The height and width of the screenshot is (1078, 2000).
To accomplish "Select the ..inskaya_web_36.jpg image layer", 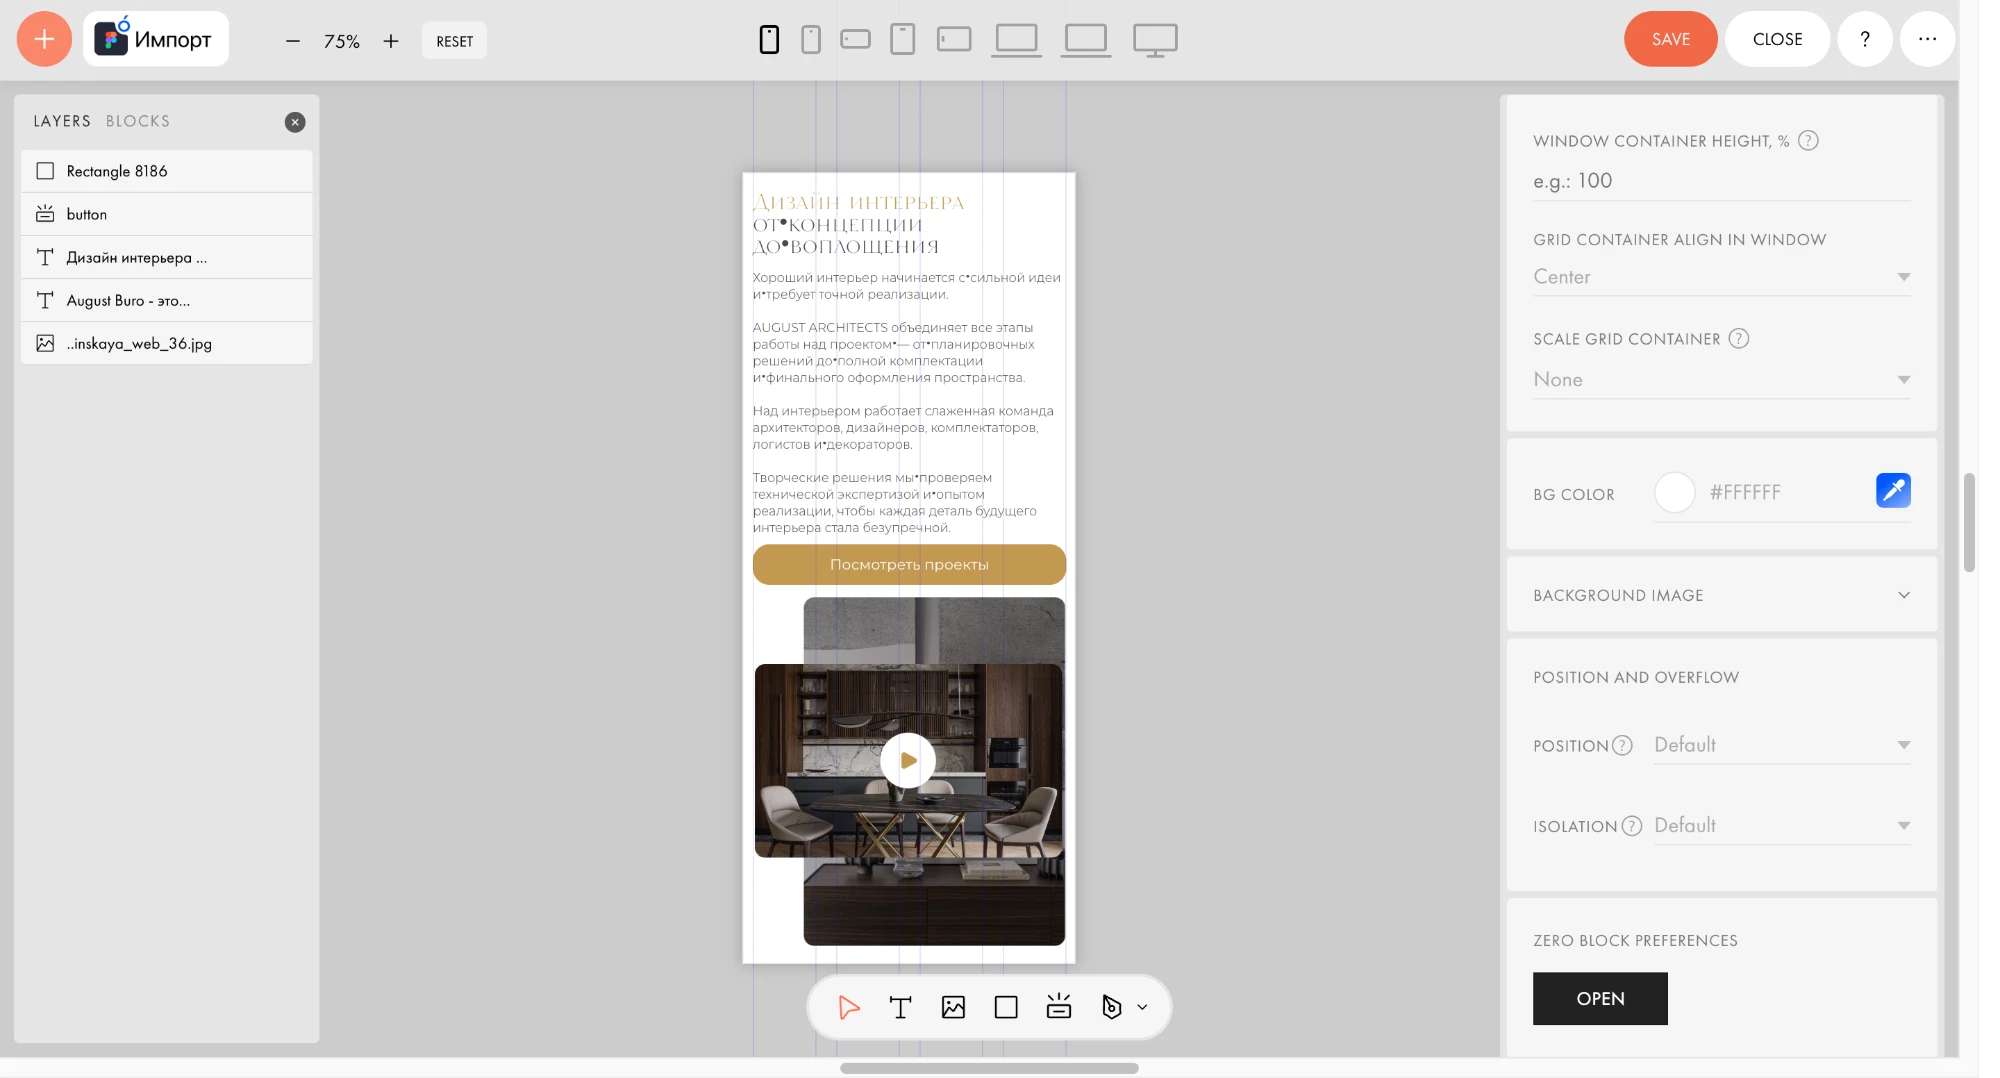I will 167,343.
